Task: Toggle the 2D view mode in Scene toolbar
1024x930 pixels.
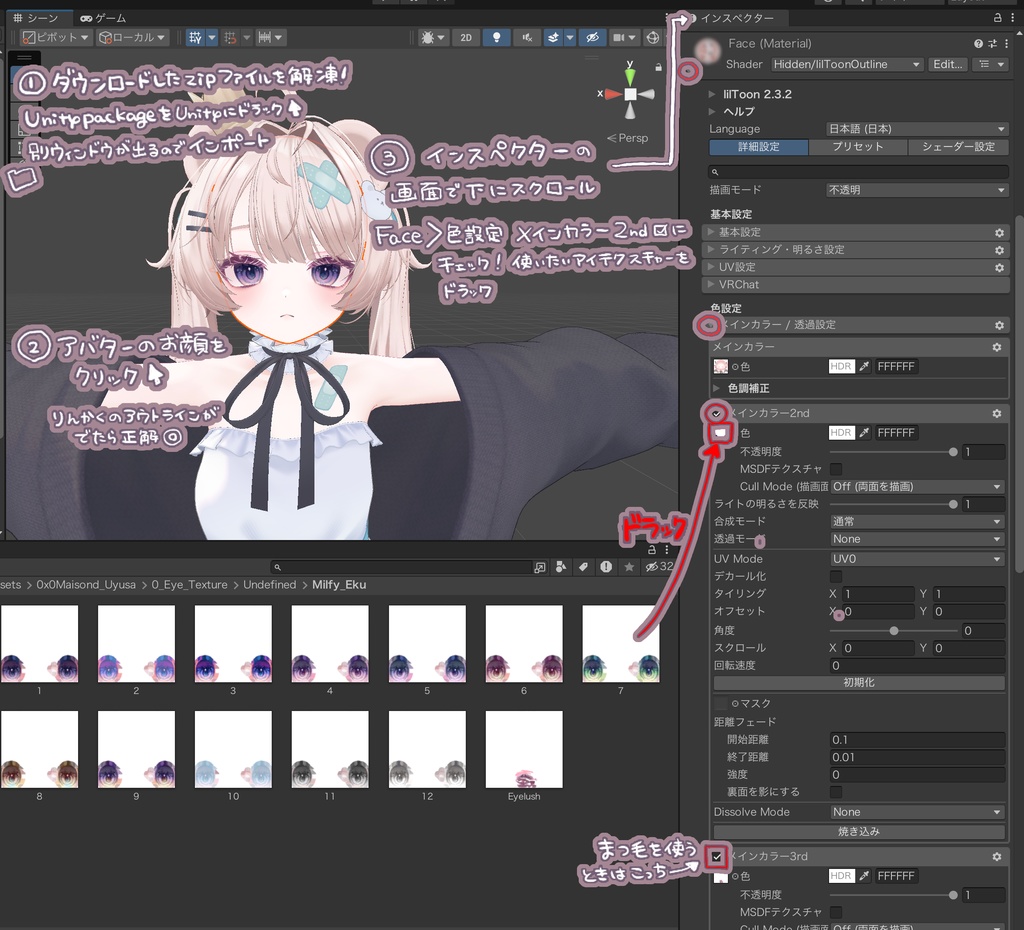Action: [x=465, y=37]
